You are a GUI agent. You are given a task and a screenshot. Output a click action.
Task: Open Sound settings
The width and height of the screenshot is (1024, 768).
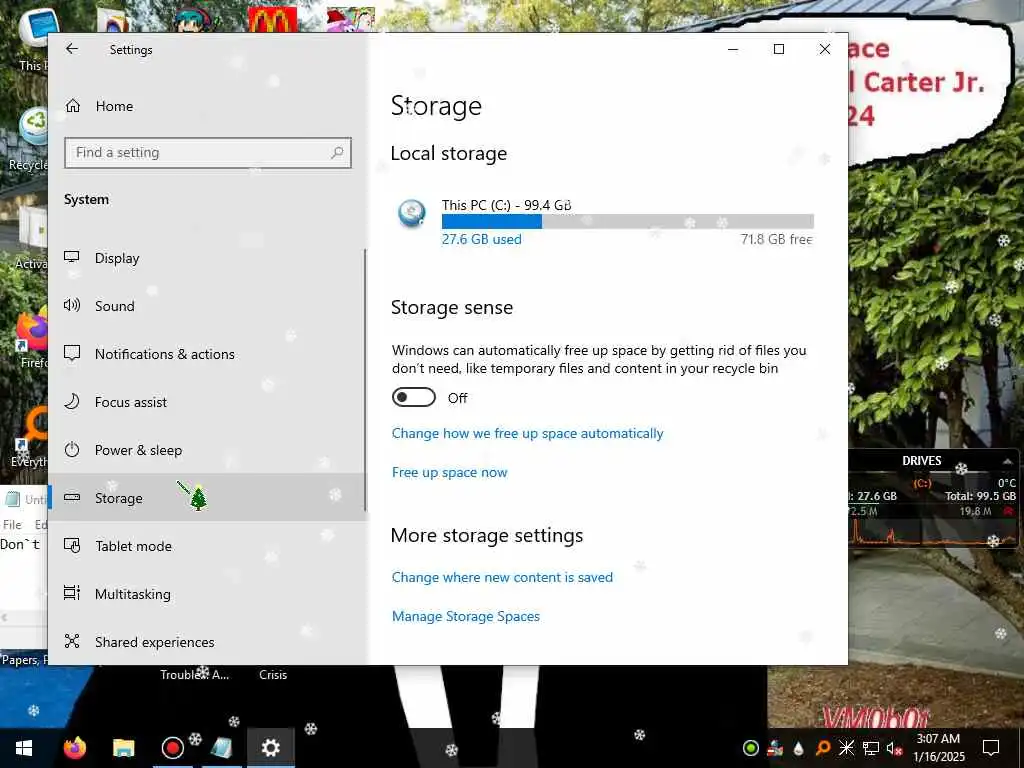coord(208,306)
